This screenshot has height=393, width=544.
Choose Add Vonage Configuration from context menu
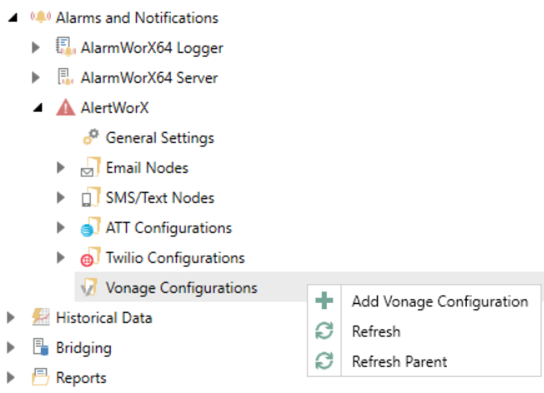[x=440, y=301]
